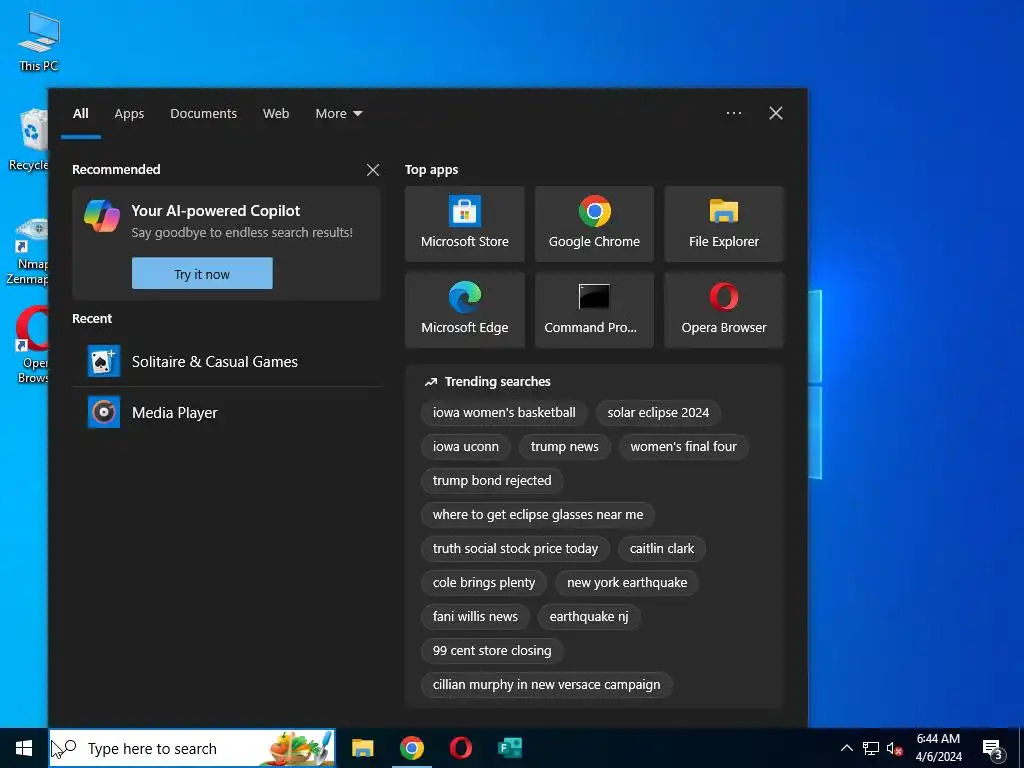1024x768 pixels.
Task: Click Try it now for Copilot
Action: [202, 274]
